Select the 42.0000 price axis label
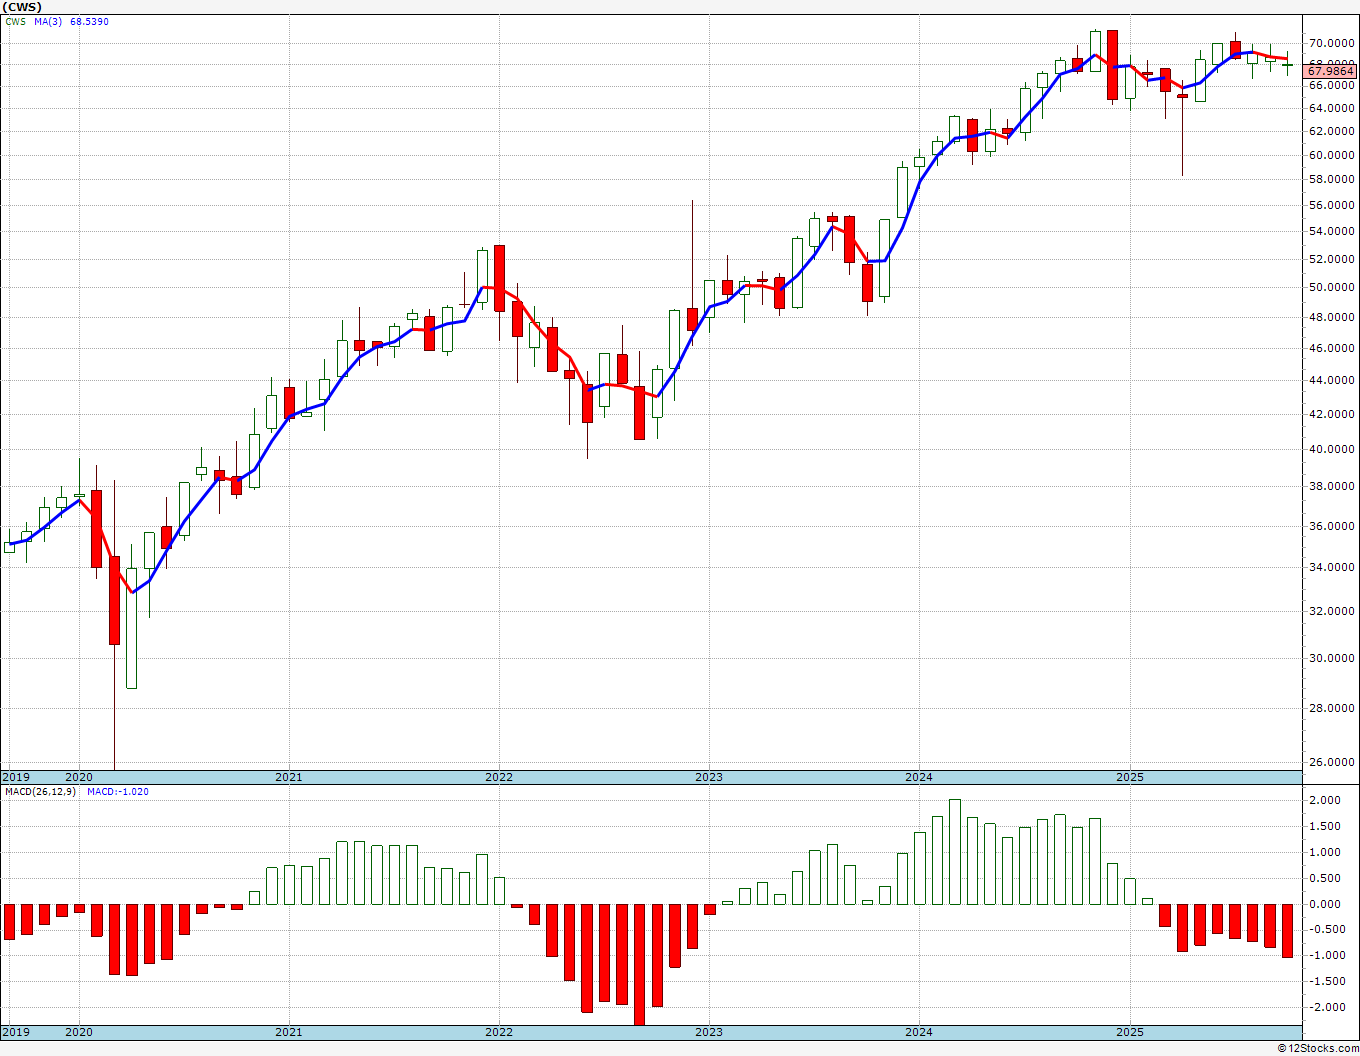 [x=1332, y=415]
